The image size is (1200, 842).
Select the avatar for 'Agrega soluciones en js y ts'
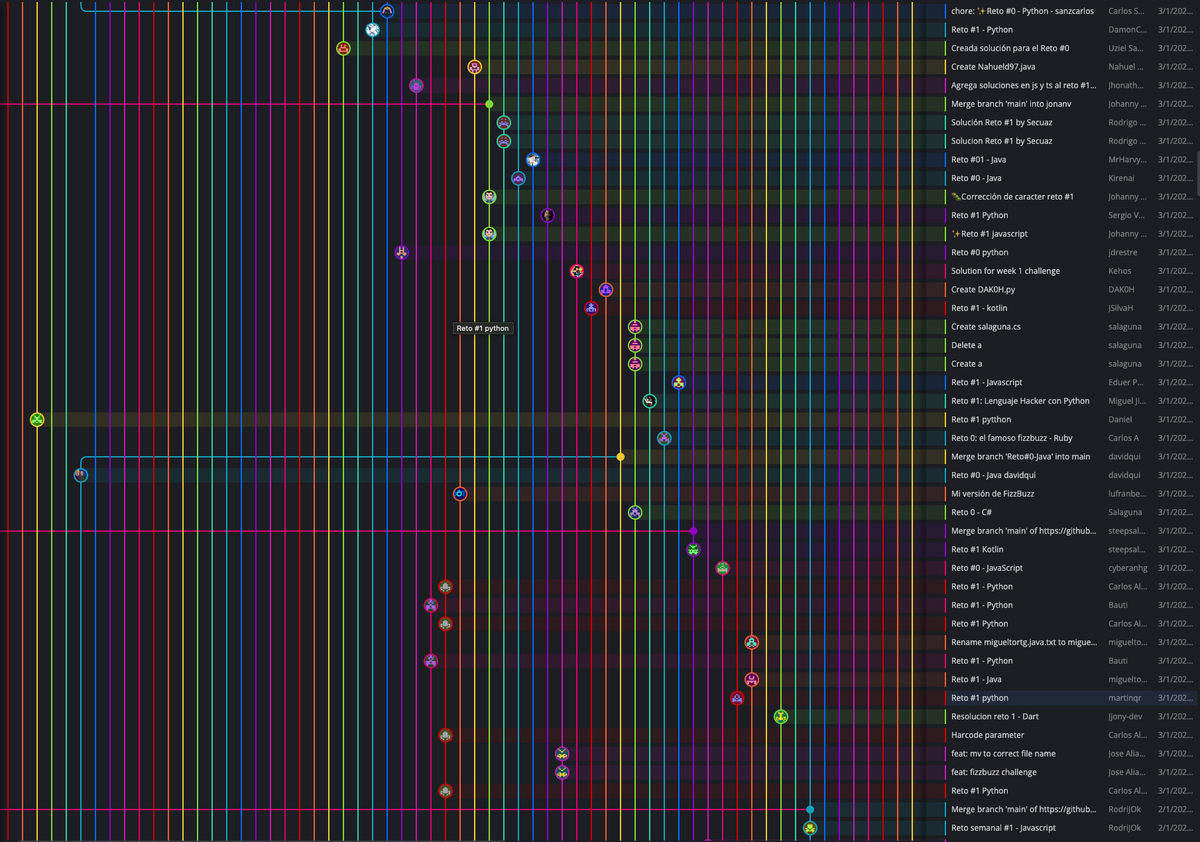[416, 85]
